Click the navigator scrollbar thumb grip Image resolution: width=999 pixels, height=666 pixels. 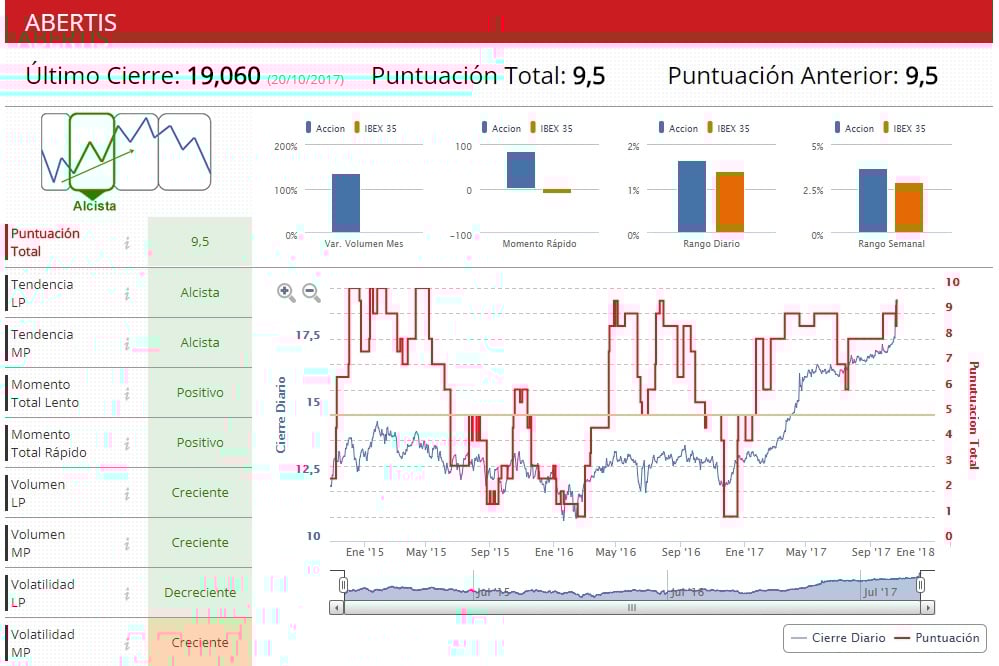pos(632,608)
